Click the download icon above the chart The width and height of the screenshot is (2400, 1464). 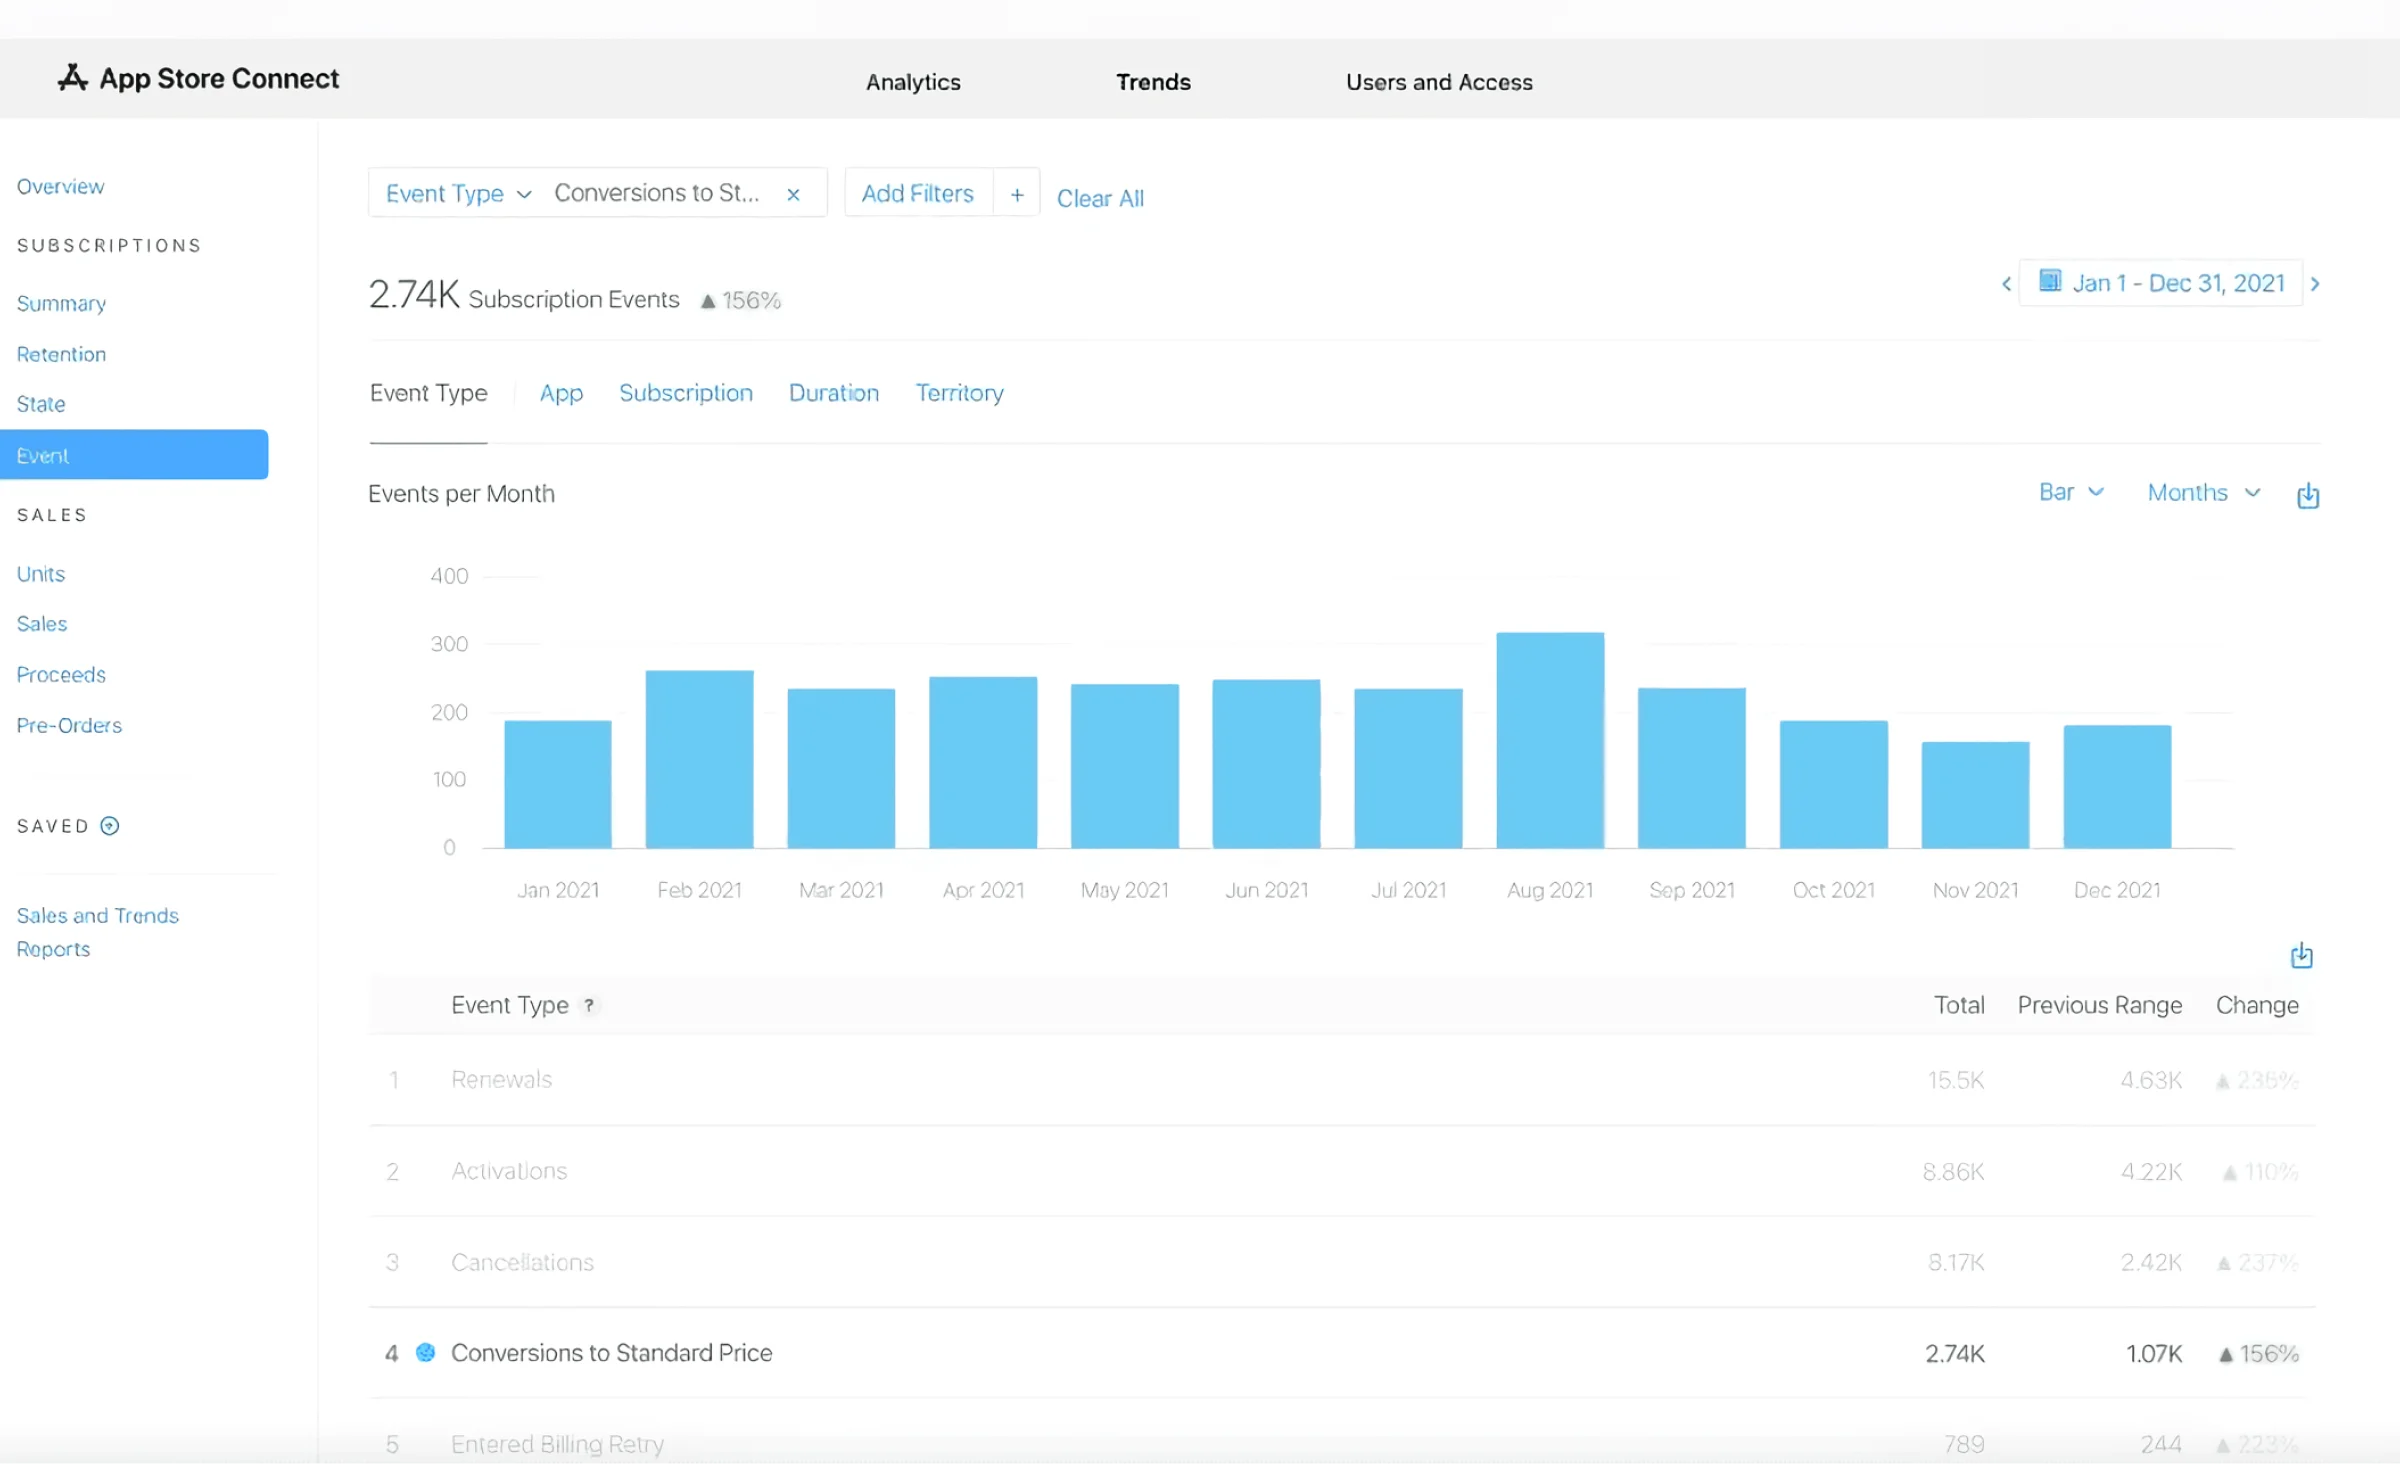point(2308,495)
